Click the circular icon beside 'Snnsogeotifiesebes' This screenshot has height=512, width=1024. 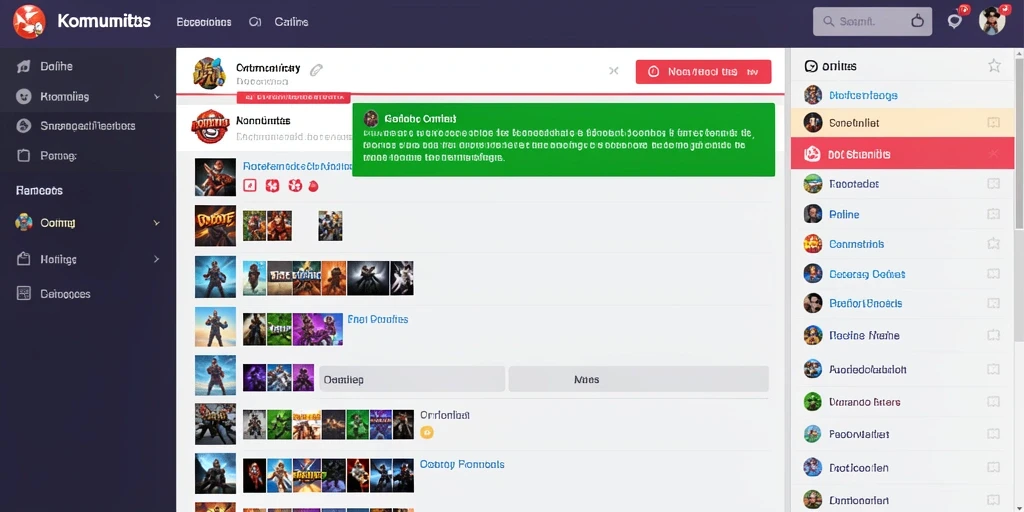pyautogui.click(x=24, y=125)
